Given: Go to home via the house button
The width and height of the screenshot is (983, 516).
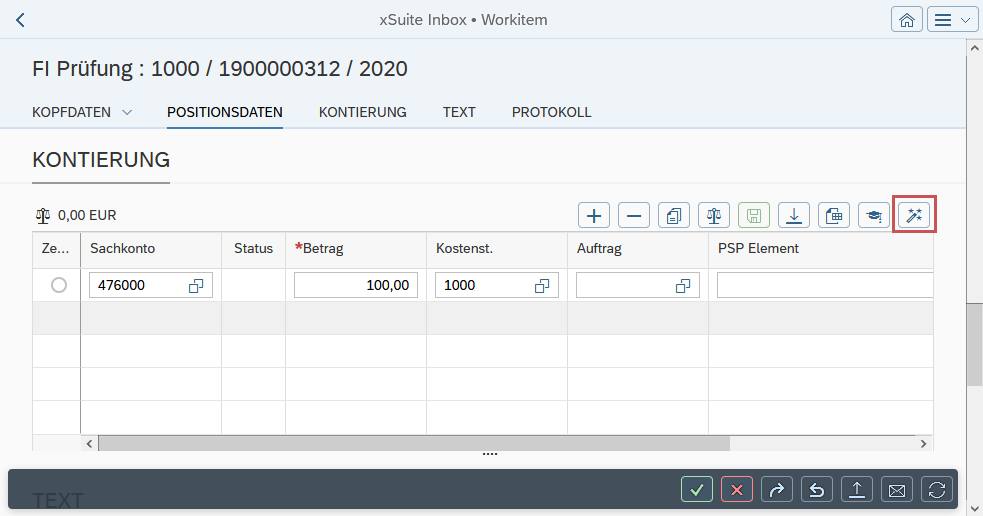Looking at the screenshot, I should pyautogui.click(x=906, y=20).
